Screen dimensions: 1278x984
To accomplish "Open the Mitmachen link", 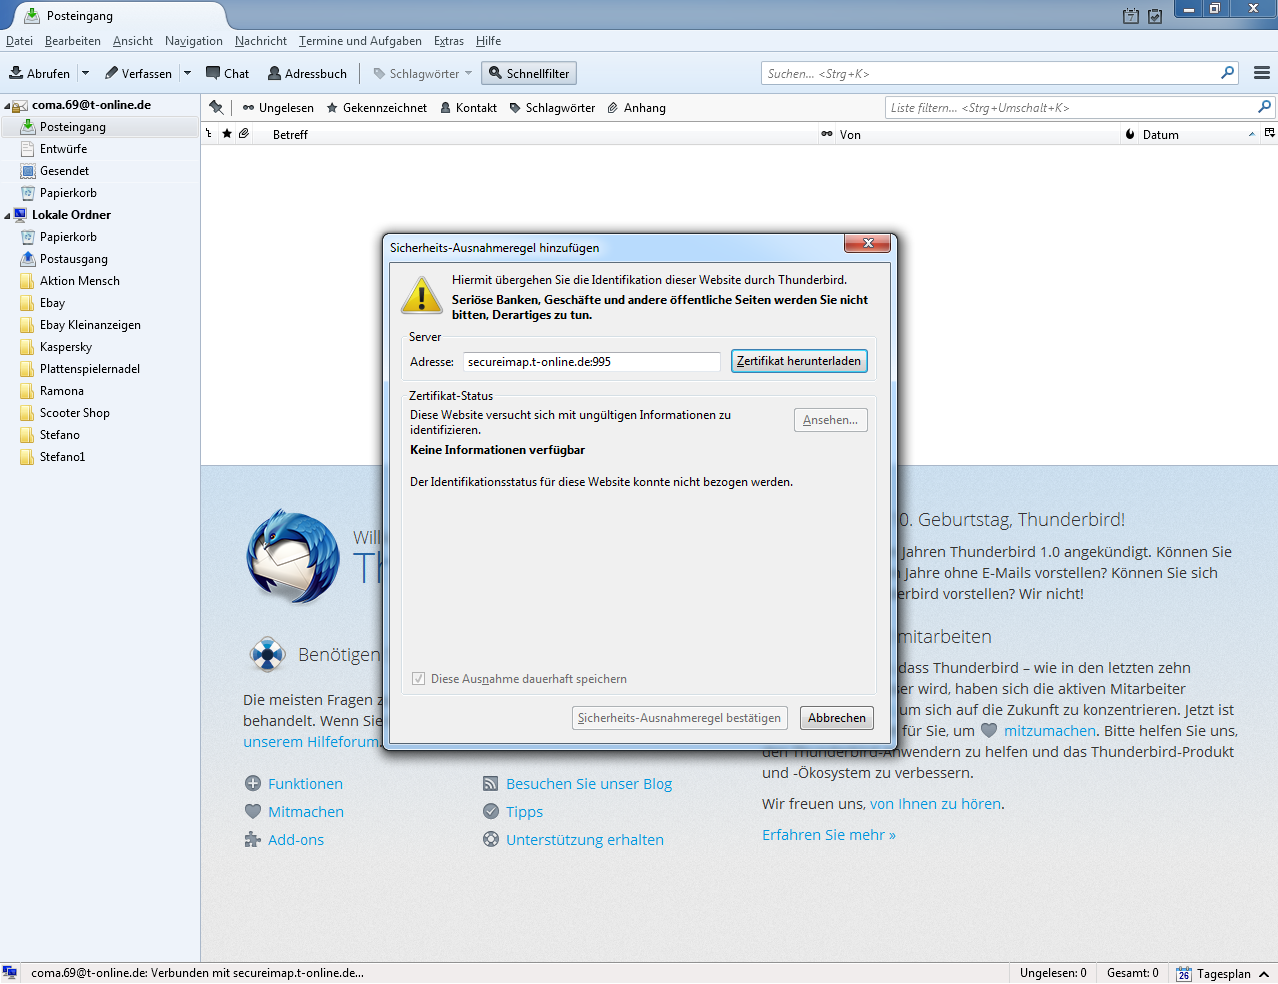I will click(x=306, y=812).
